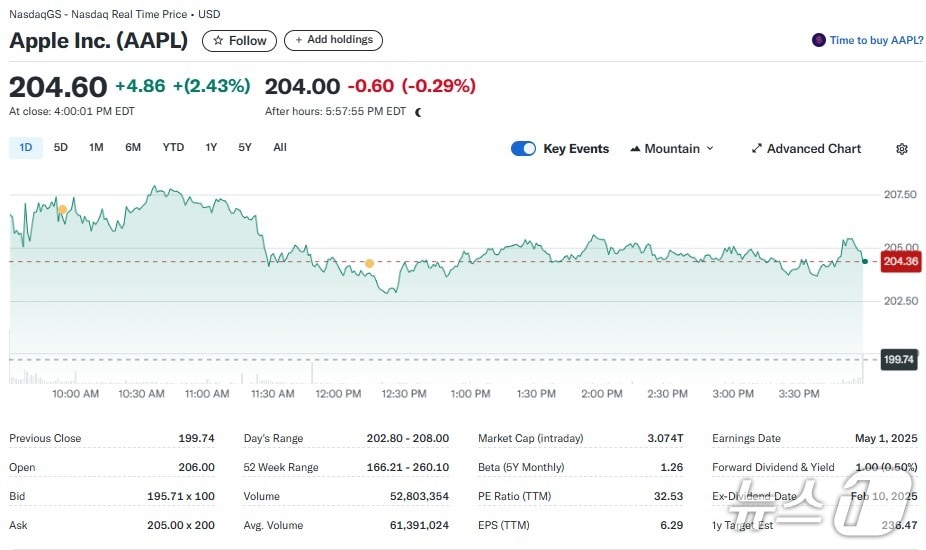Select the 1M chart range

pos(96,148)
